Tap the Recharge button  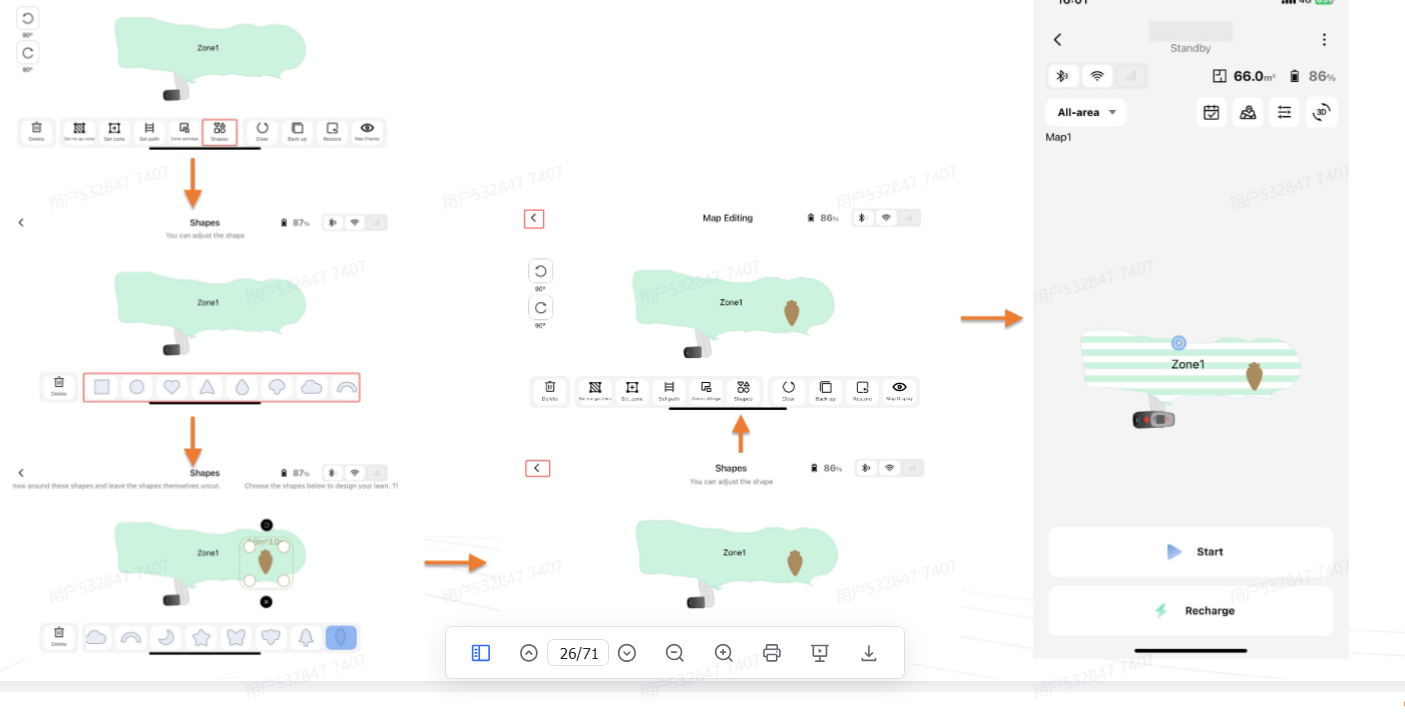[x=1191, y=611]
